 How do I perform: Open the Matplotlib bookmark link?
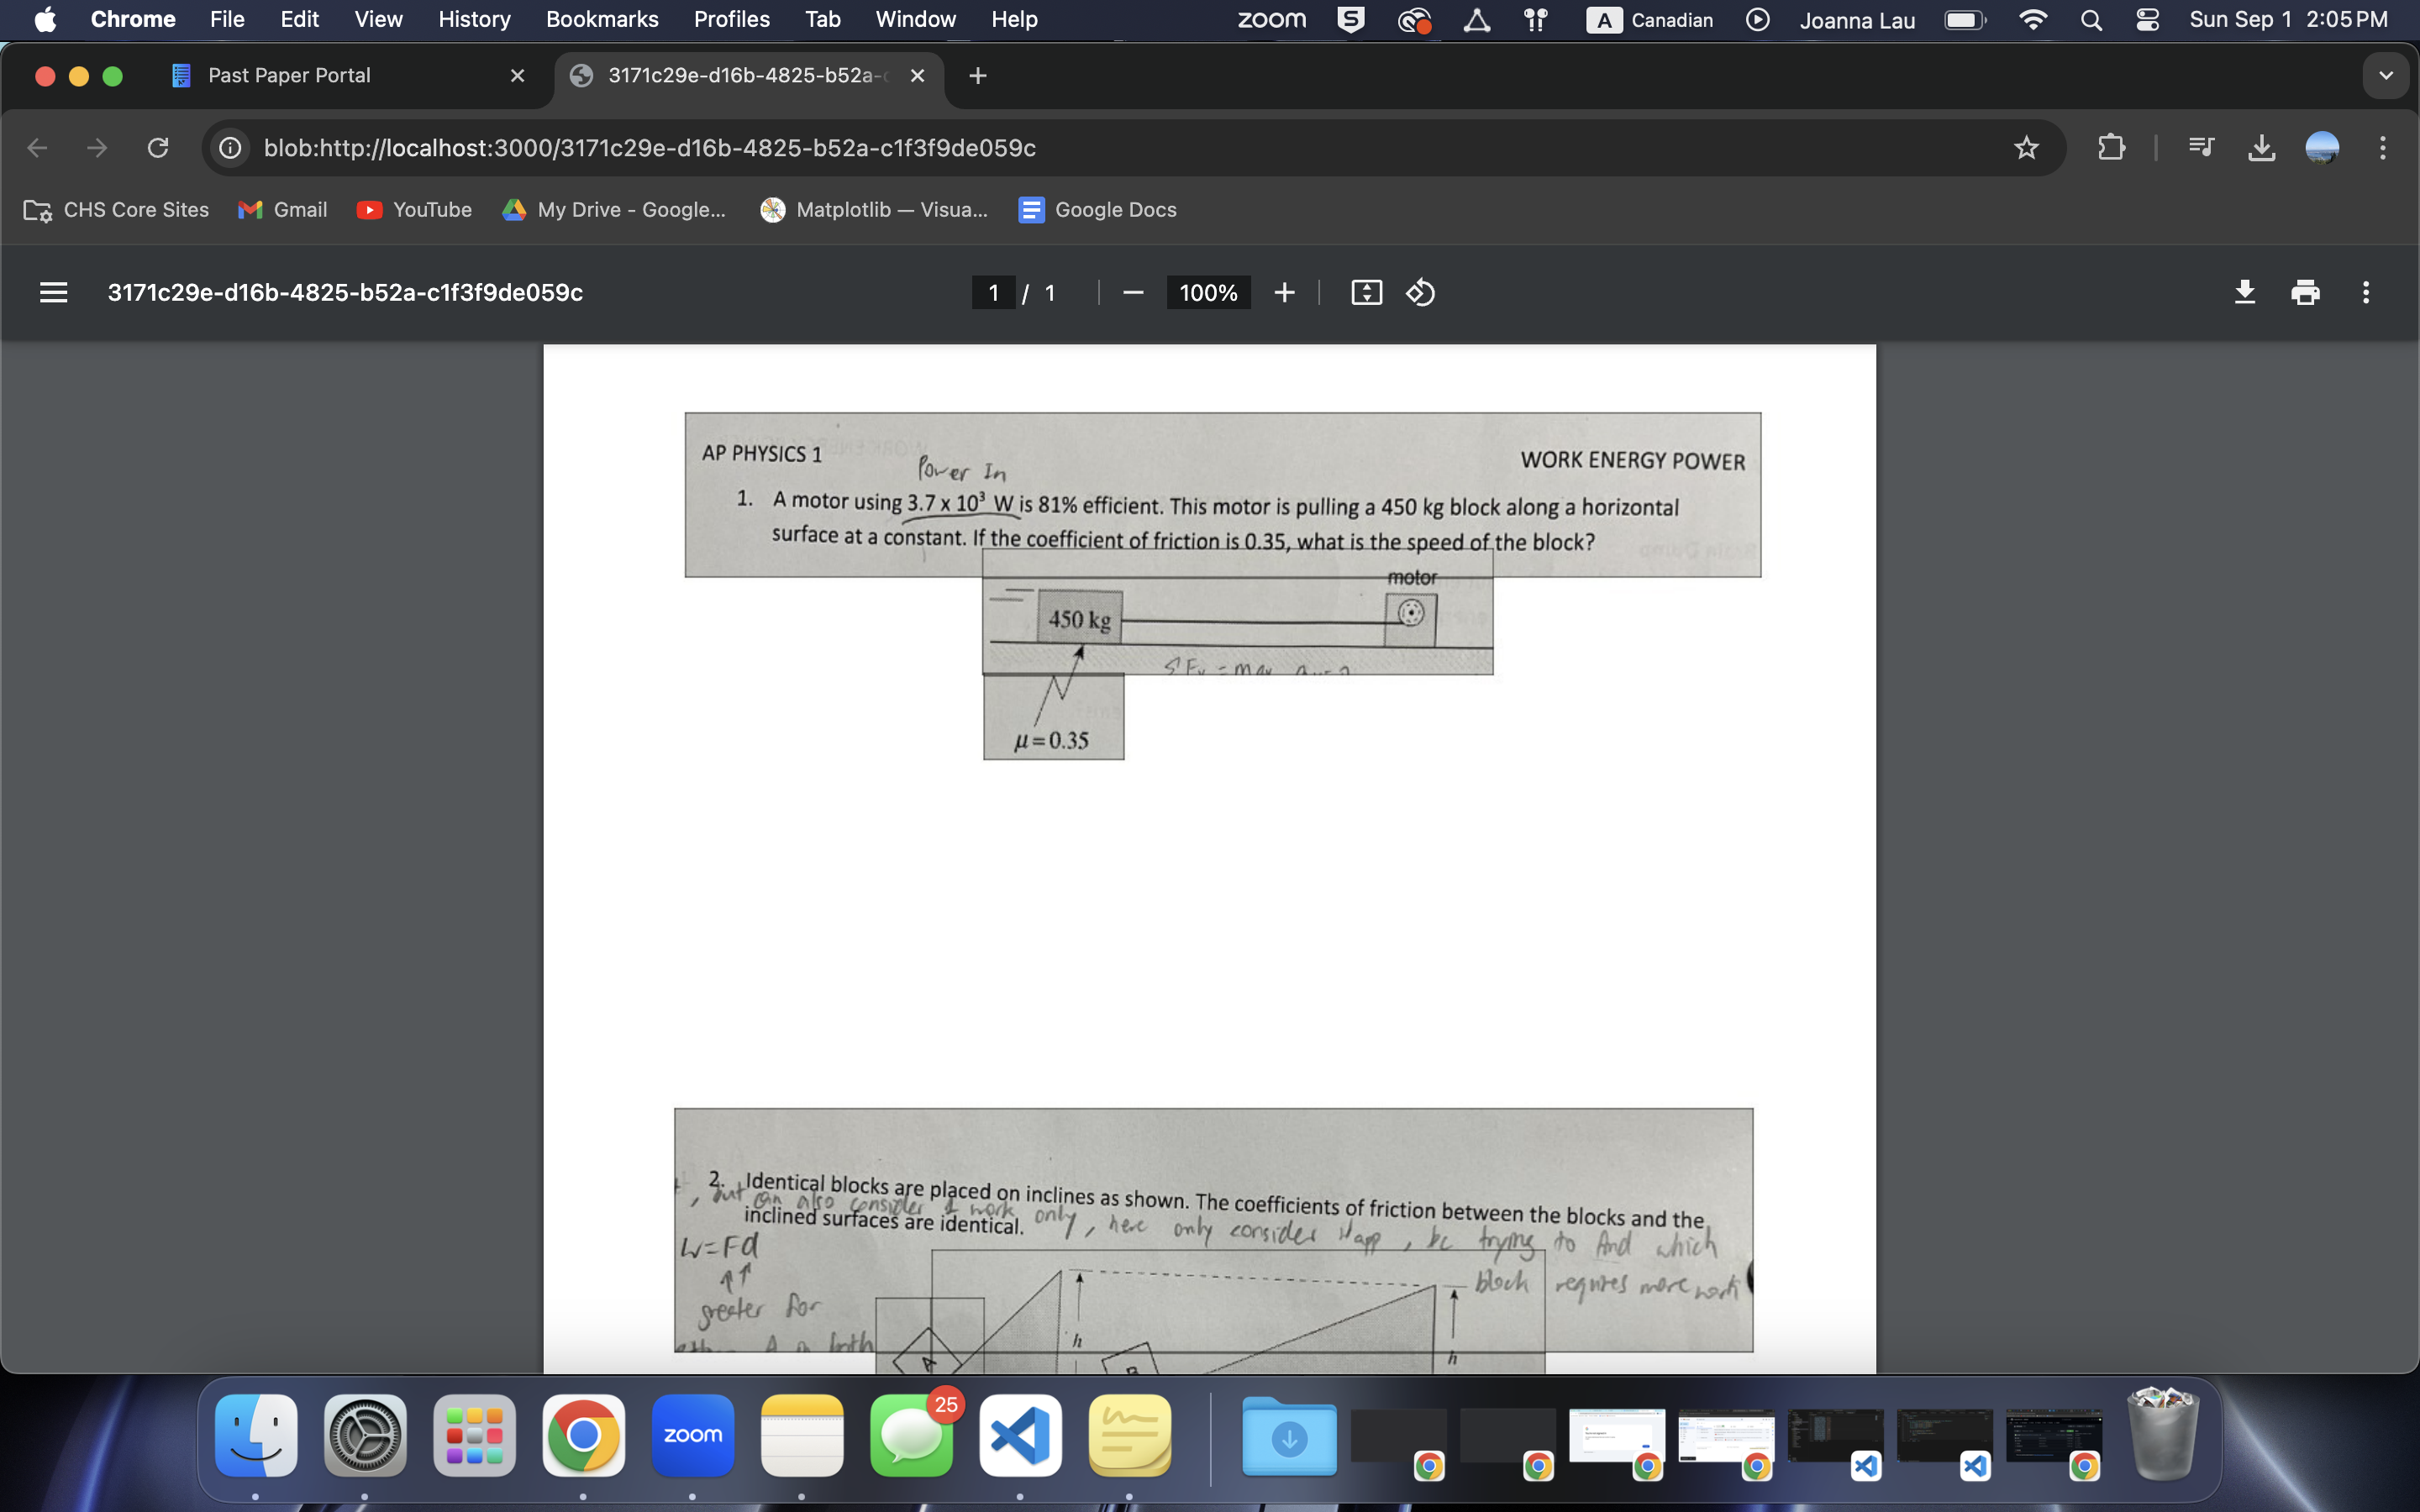pyautogui.click(x=874, y=210)
